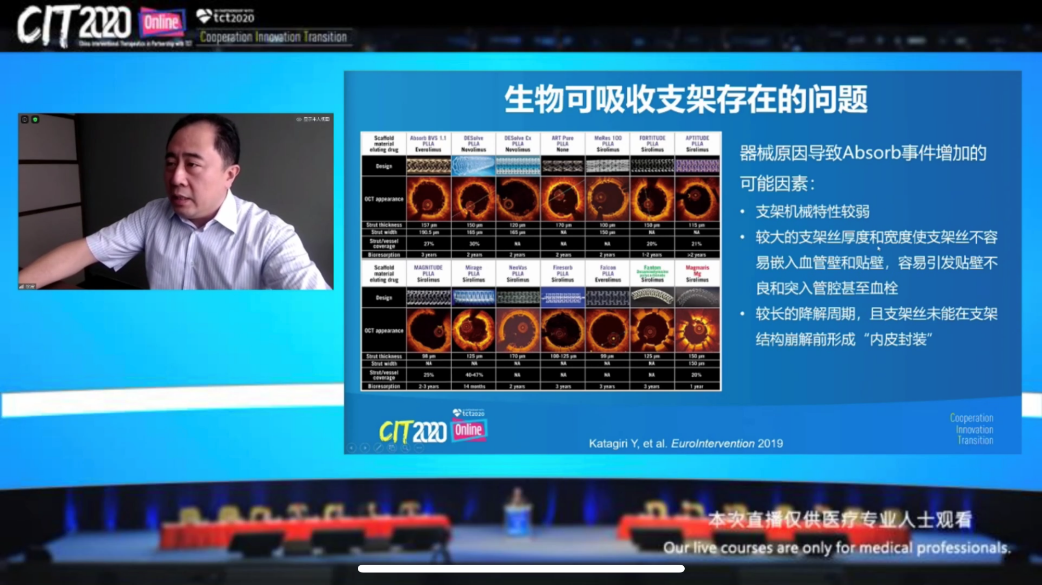Click the Magmaris OCT appearance image
The width and height of the screenshot is (1042, 585).
(697, 331)
